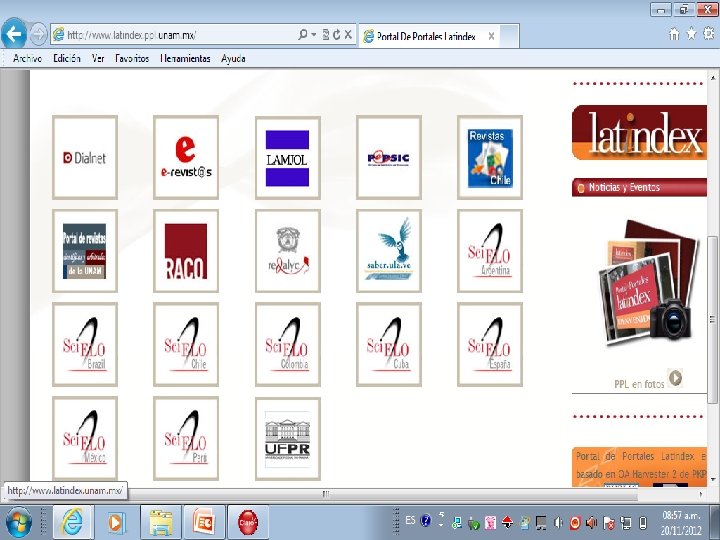Click the red Claro taskbar icon

pos(248,522)
